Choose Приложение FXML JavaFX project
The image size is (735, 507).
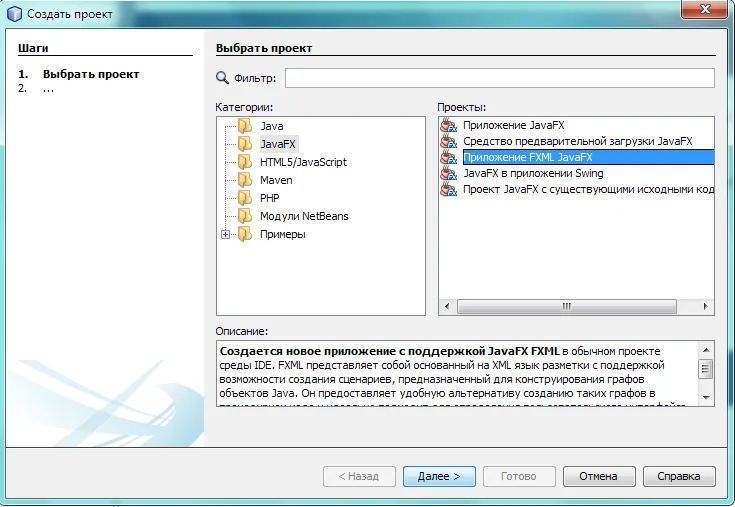pyautogui.click(x=588, y=157)
